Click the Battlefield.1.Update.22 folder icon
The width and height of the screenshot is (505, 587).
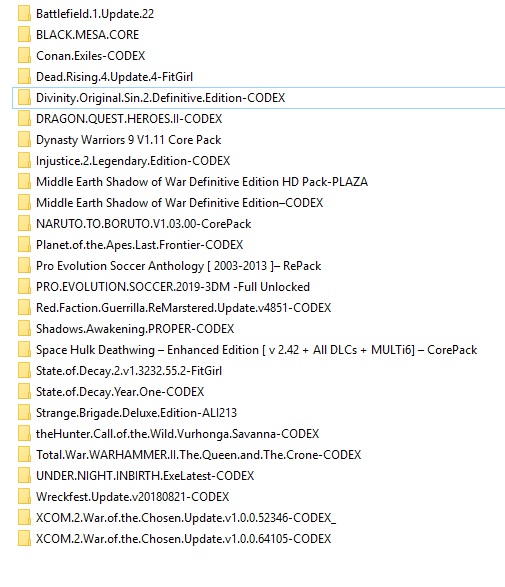pyautogui.click(x=24, y=14)
